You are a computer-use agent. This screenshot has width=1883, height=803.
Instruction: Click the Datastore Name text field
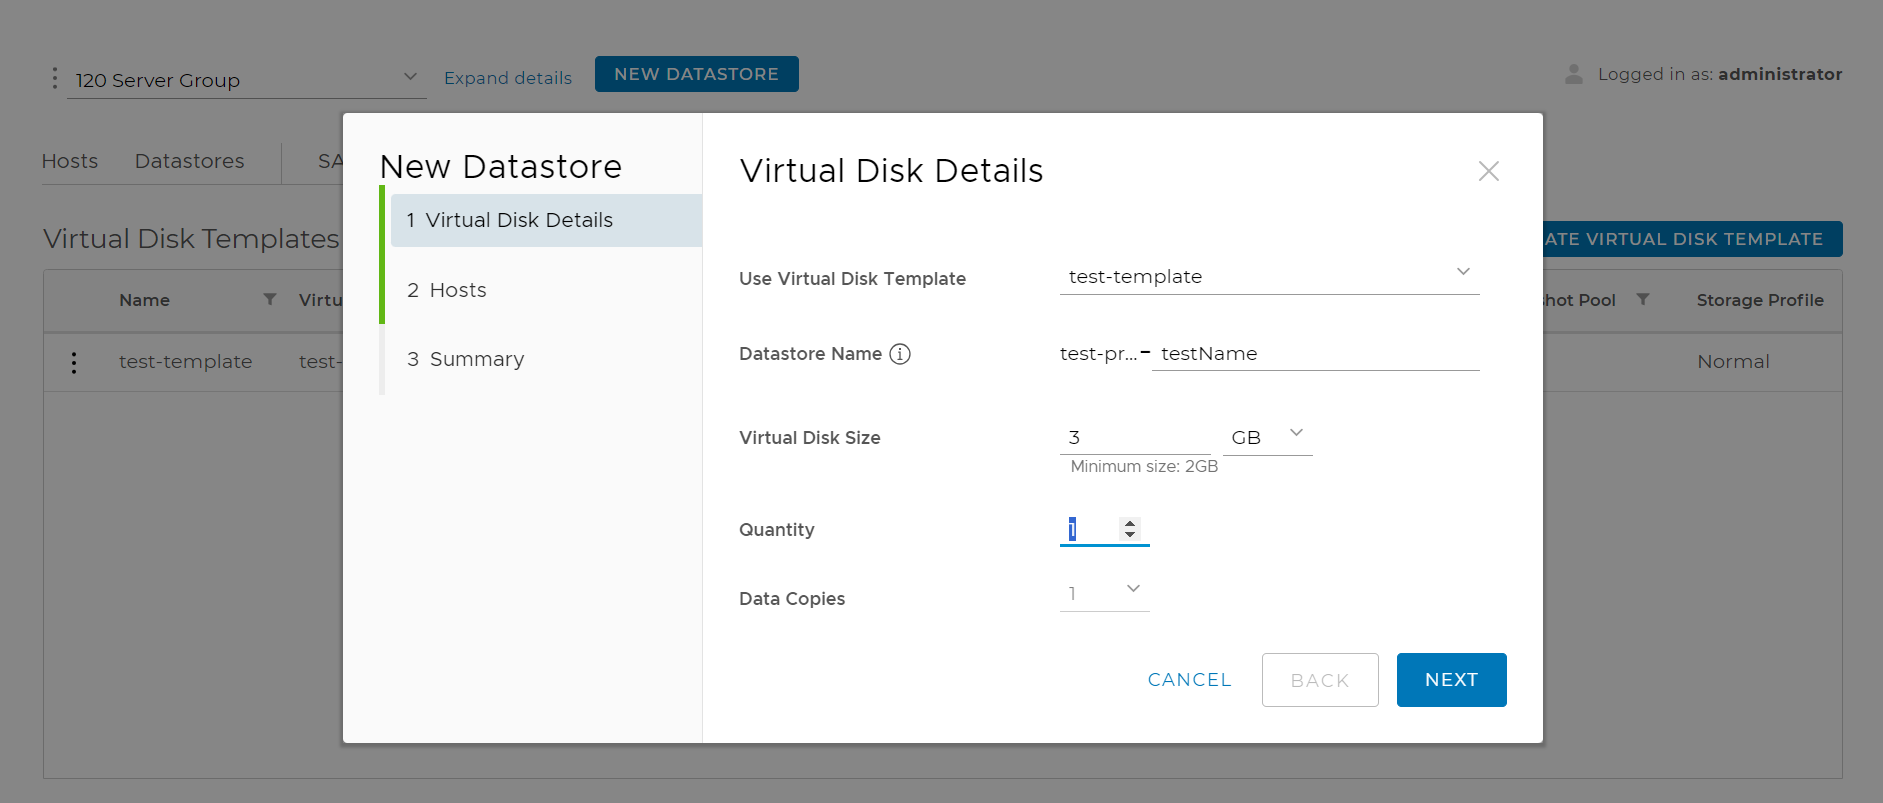point(1314,354)
